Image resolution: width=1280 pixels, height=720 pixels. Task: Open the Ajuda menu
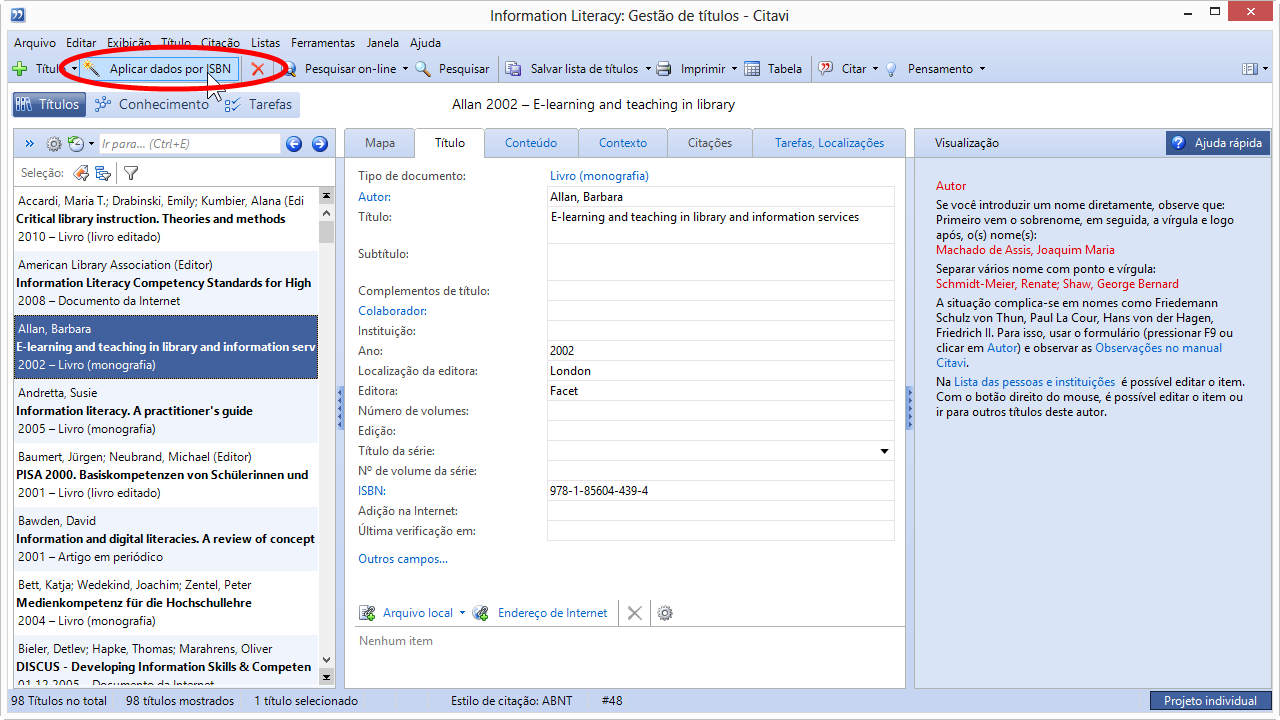tap(425, 43)
